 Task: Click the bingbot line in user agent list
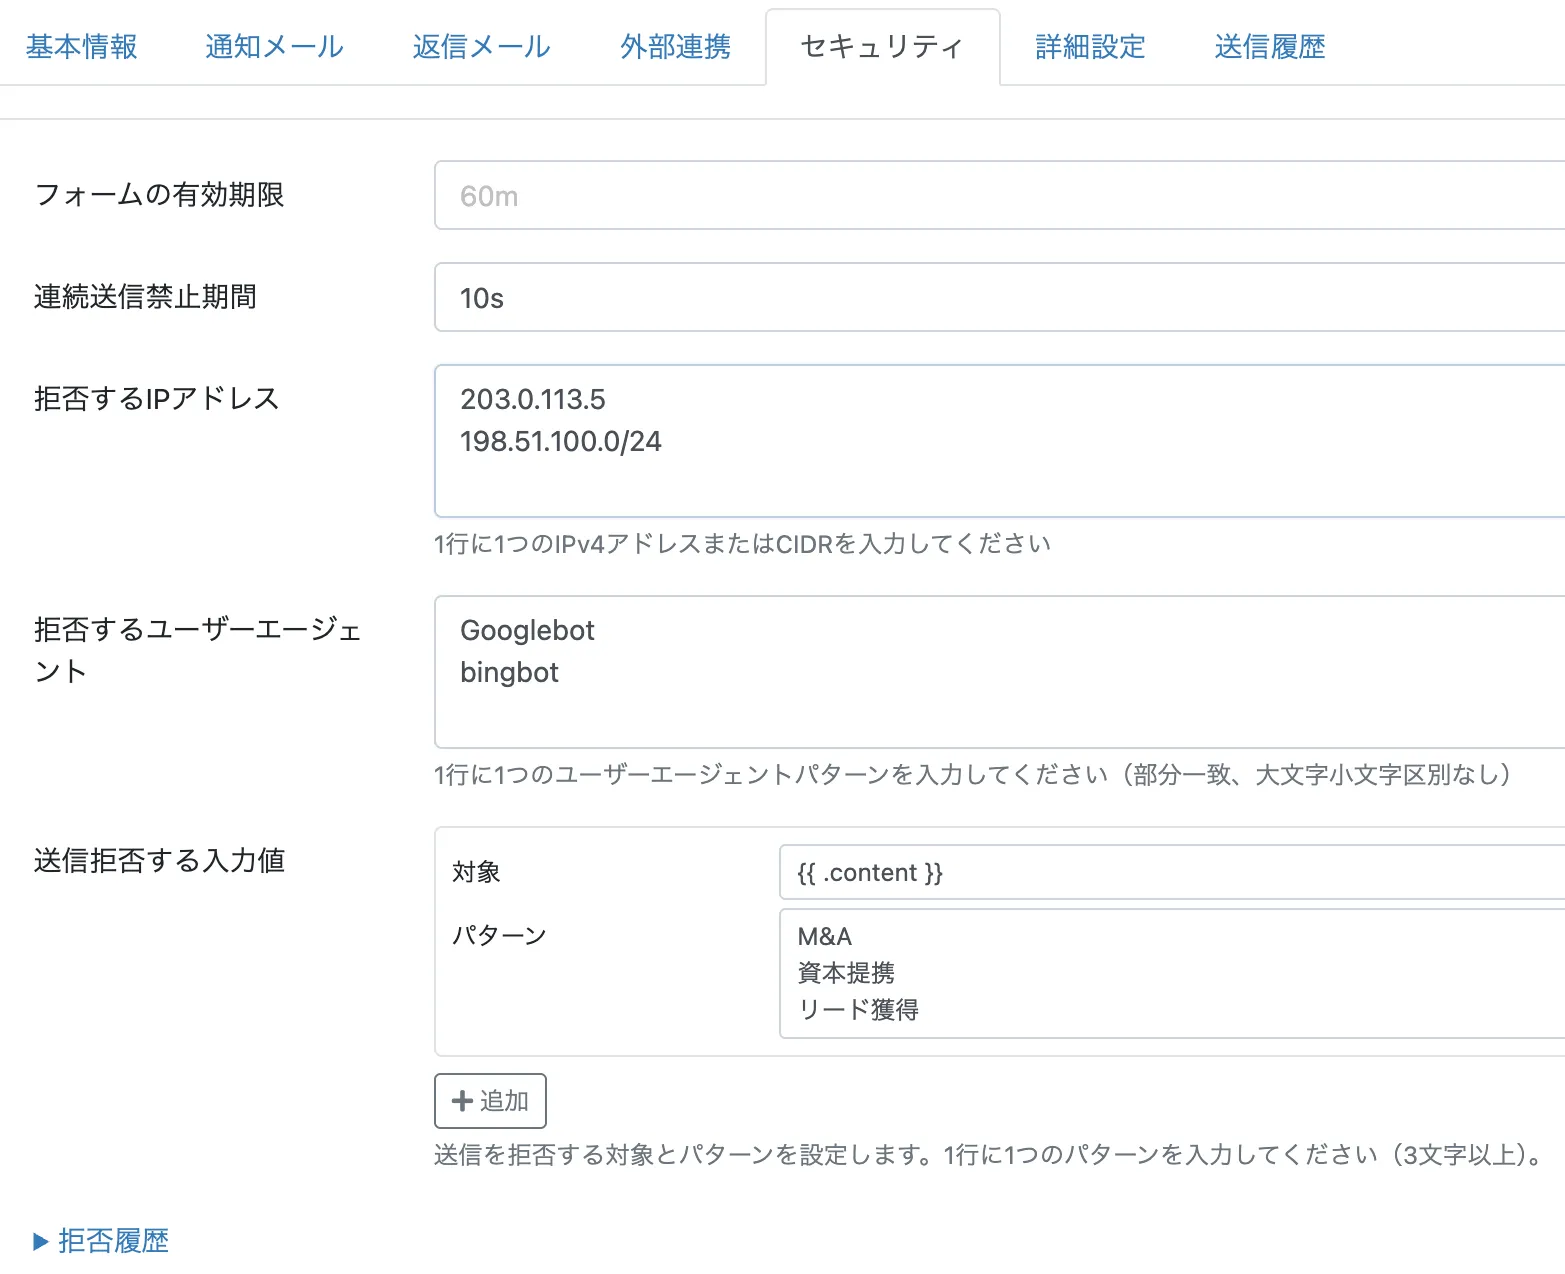509,673
